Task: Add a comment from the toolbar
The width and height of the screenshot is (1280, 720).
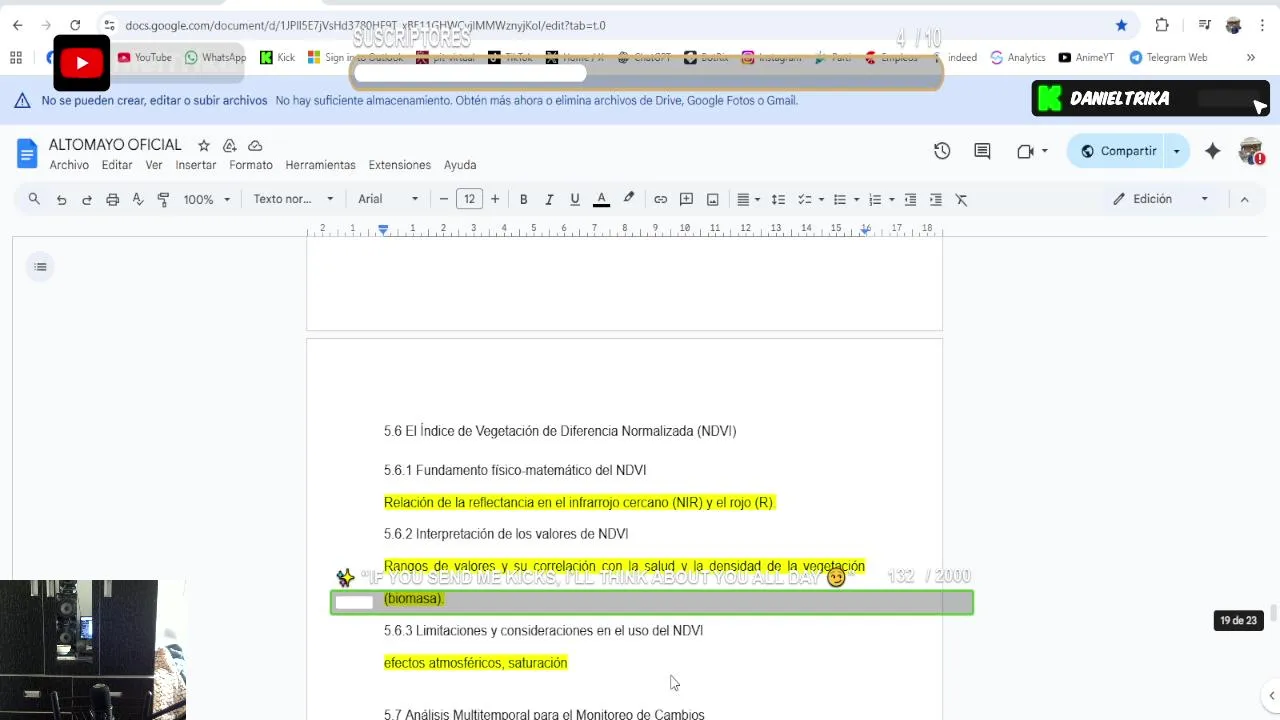Action: pyautogui.click(x=686, y=199)
